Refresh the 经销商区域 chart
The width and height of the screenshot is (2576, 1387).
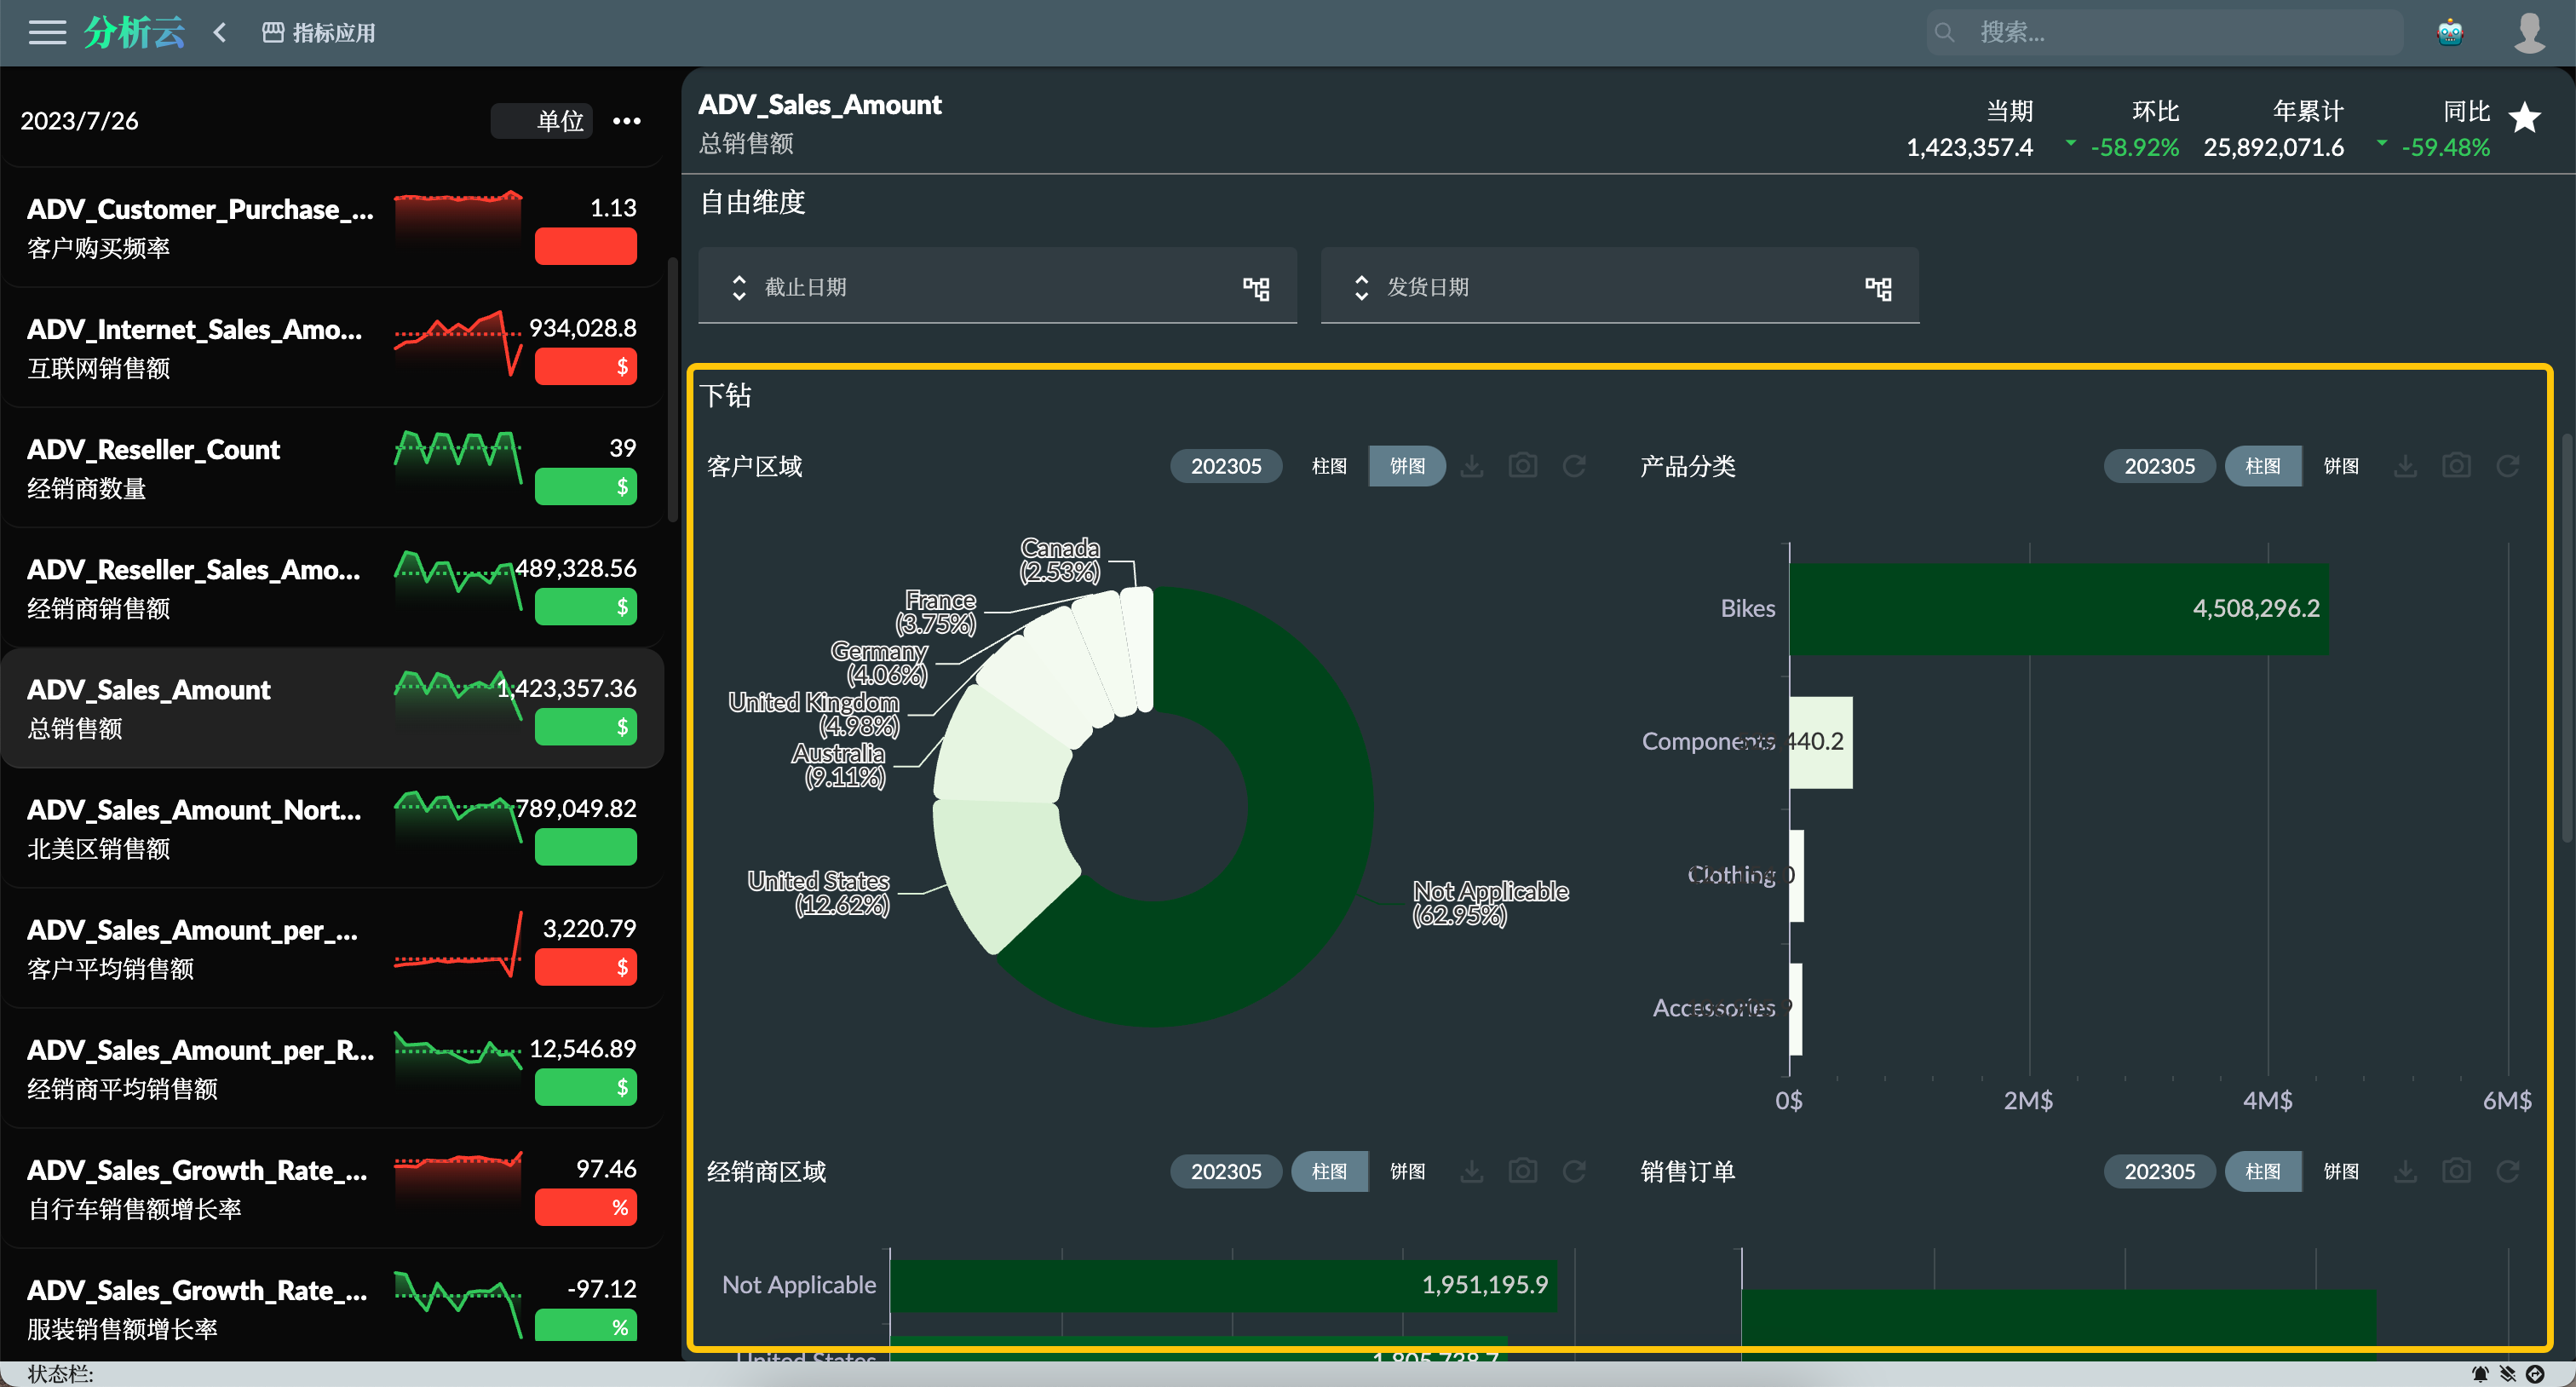click(1574, 1171)
